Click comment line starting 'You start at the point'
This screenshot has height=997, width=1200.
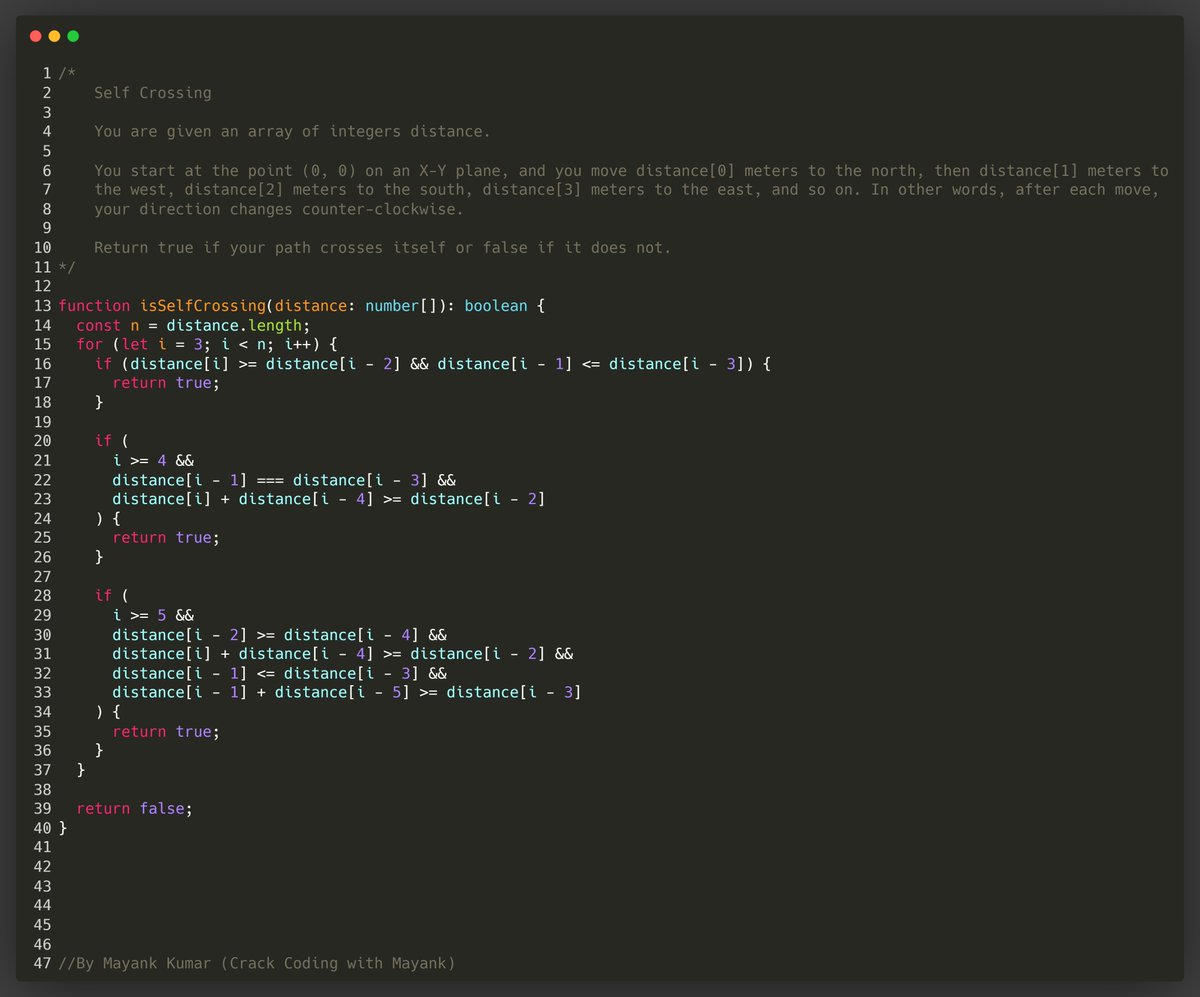coord(631,170)
